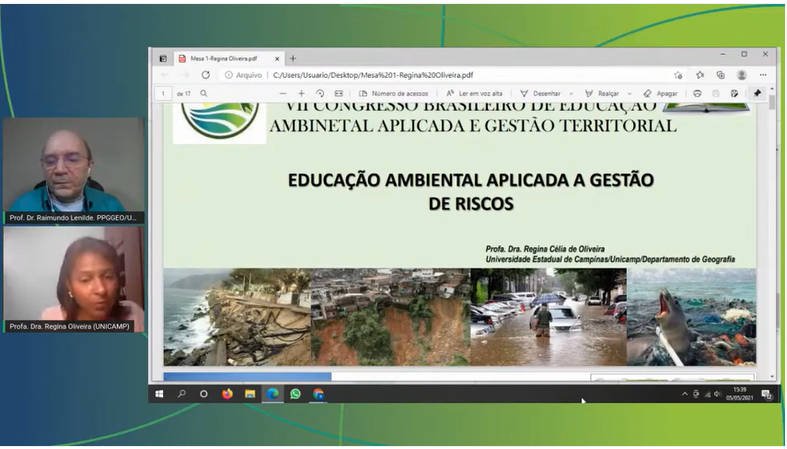Toggle the pin toolbar button

point(757,93)
